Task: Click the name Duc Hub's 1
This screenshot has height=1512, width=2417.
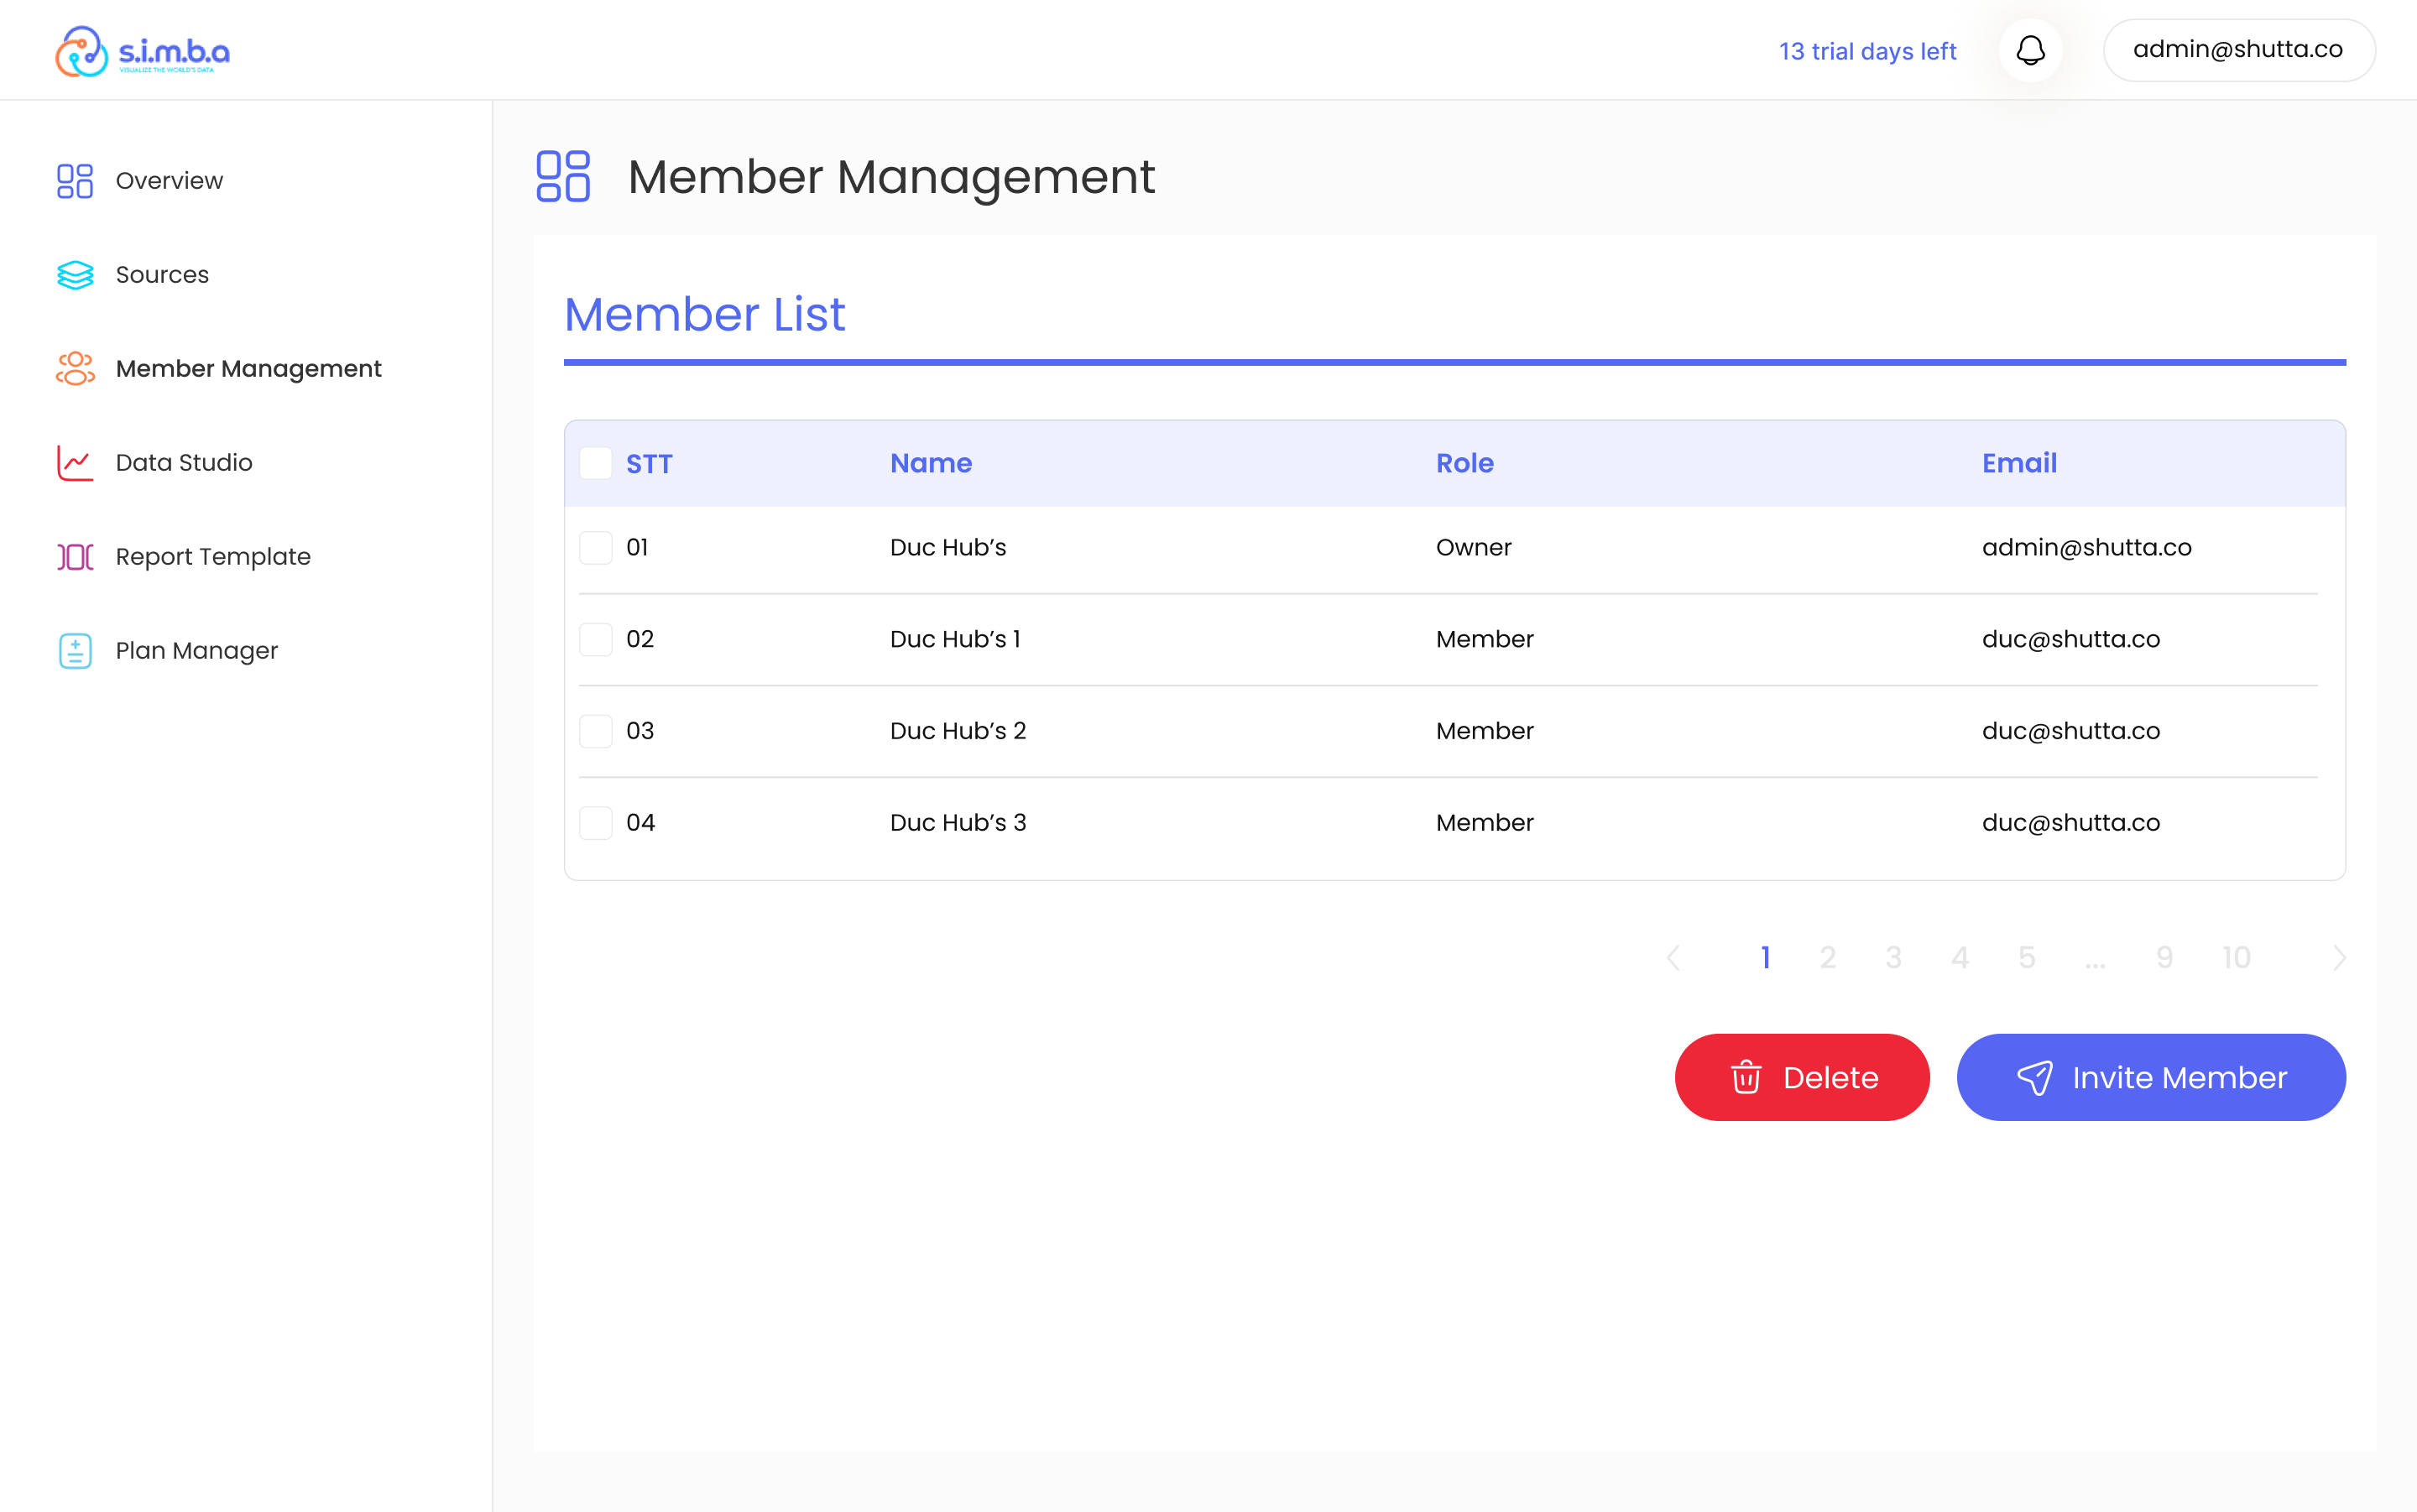Action: [x=955, y=639]
